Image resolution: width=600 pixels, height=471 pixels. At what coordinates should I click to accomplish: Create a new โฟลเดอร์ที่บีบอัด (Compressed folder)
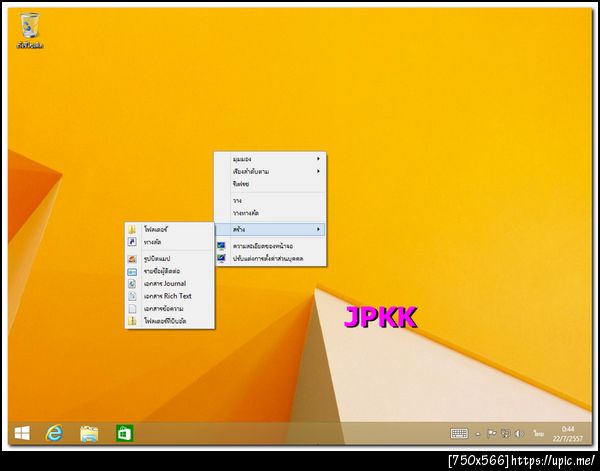(x=170, y=321)
